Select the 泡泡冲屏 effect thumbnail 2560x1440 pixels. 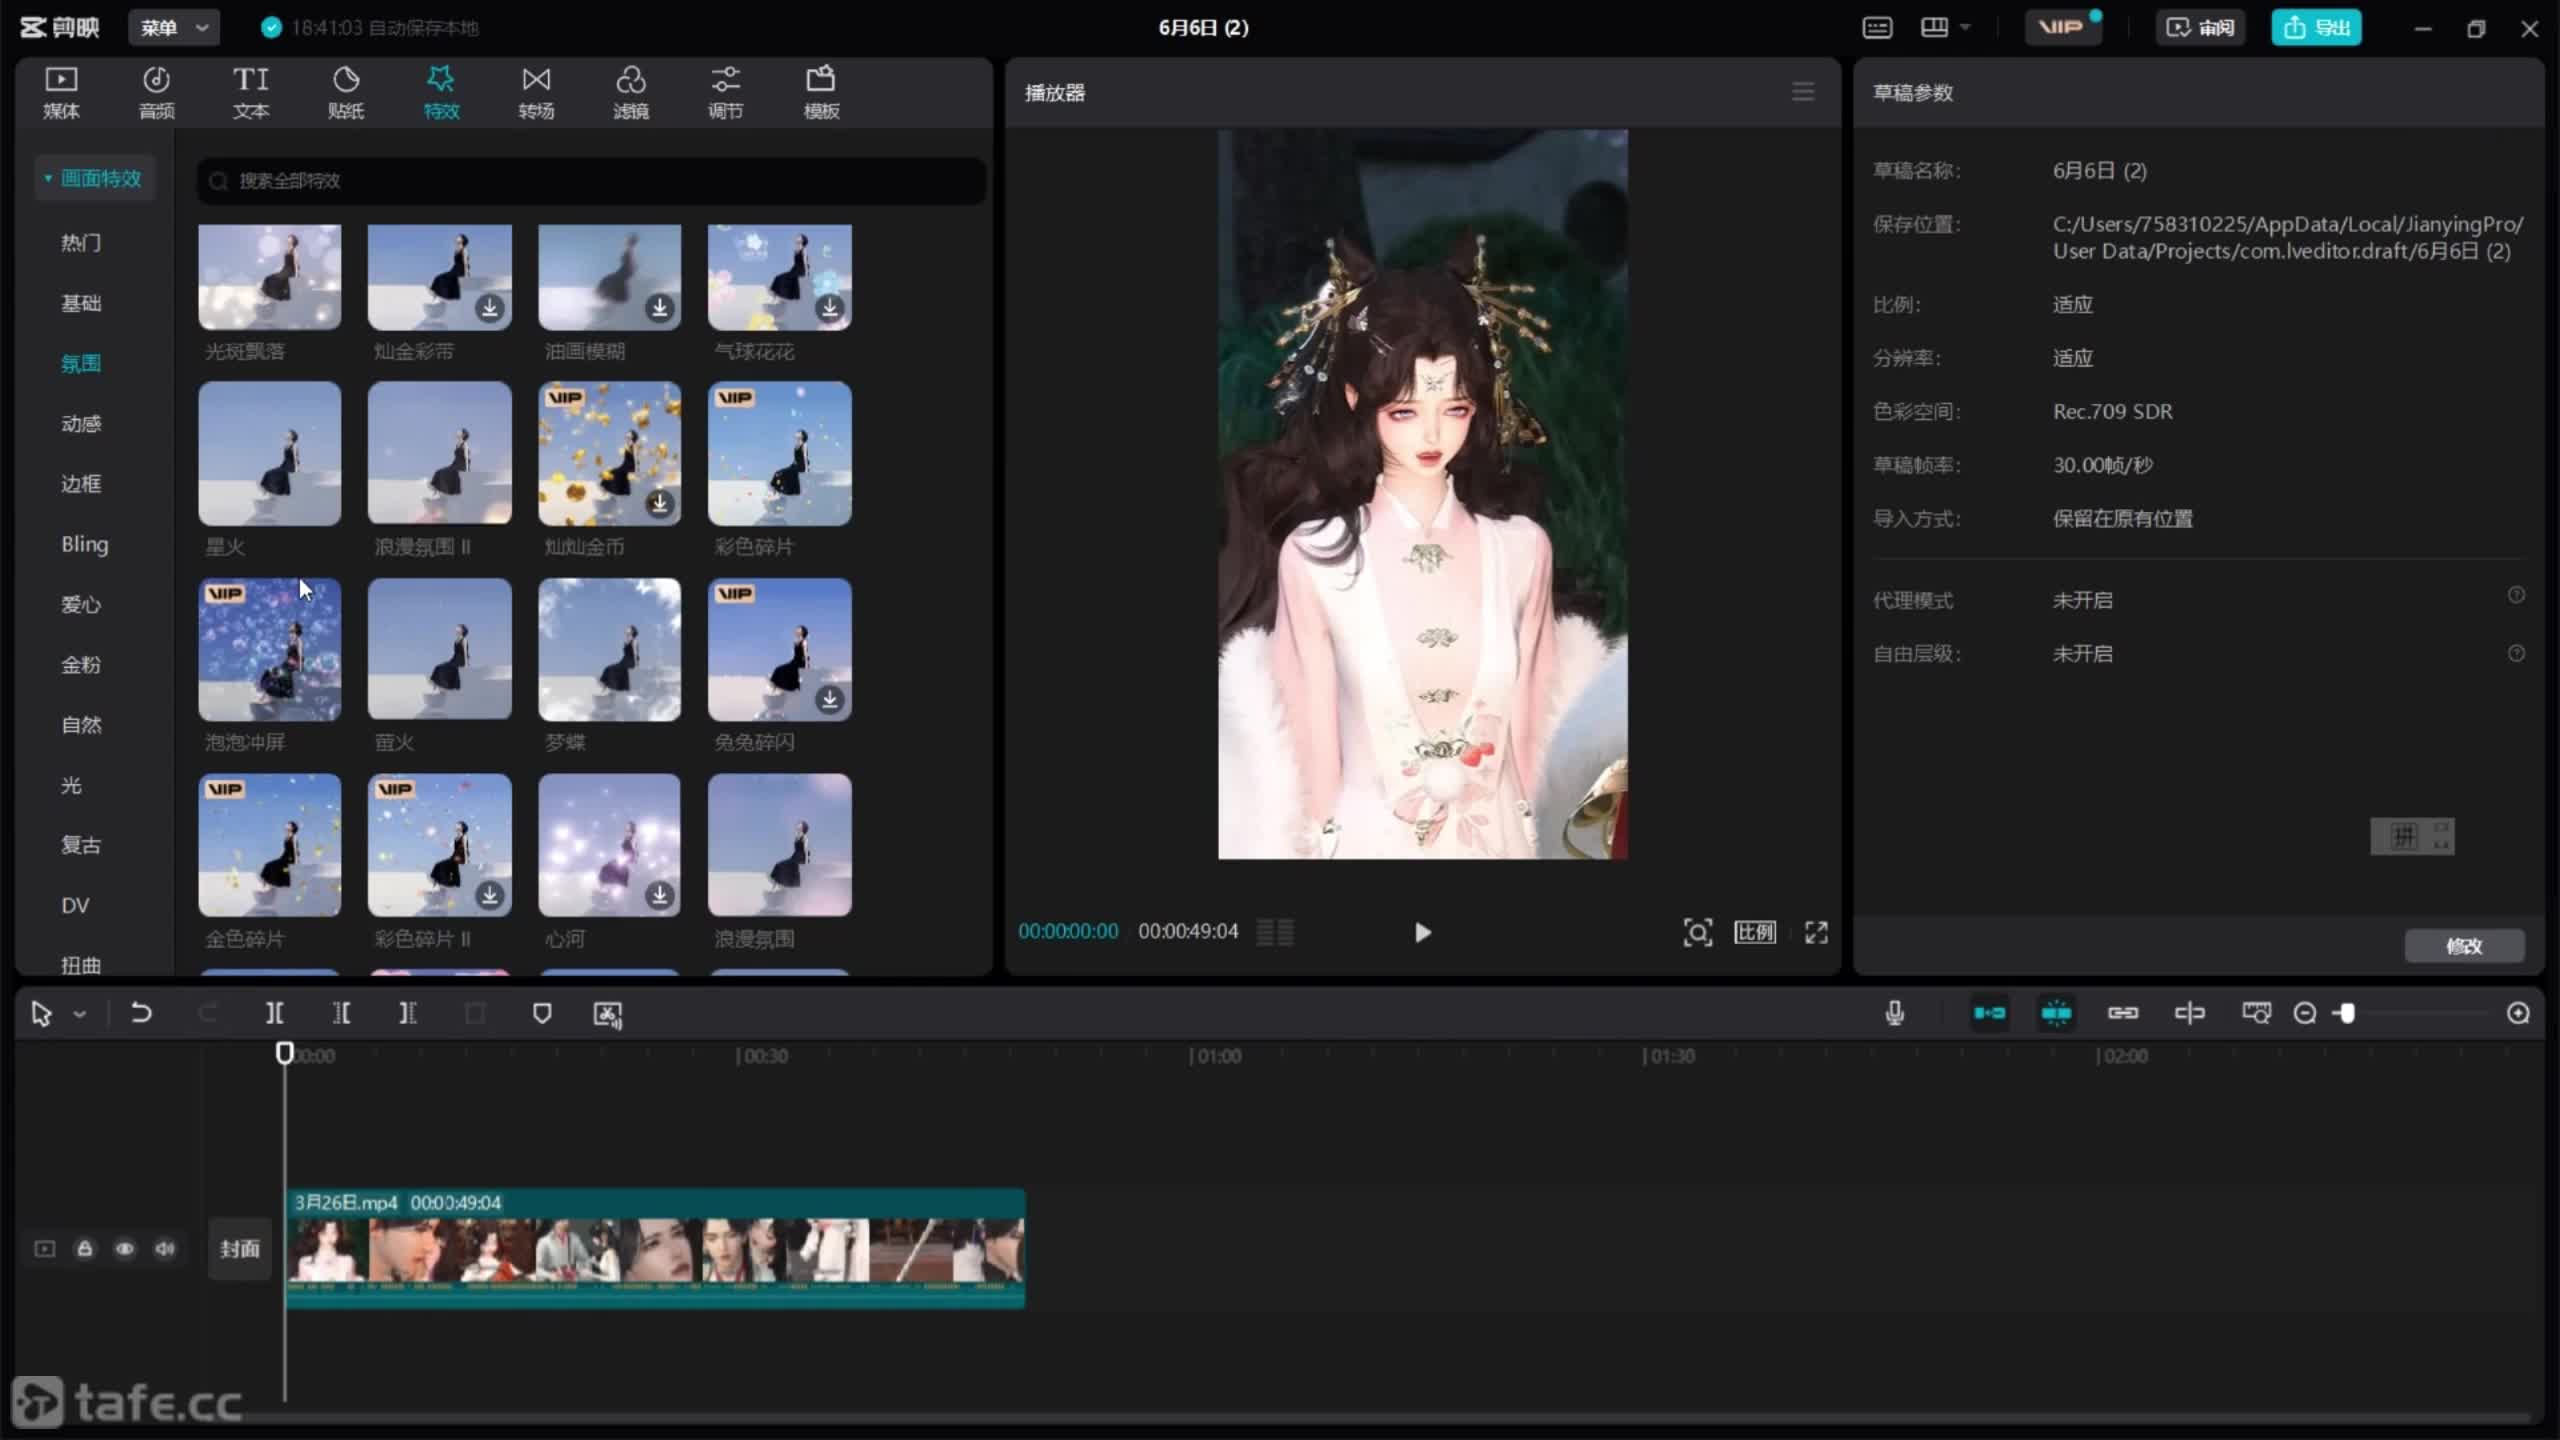(270, 649)
